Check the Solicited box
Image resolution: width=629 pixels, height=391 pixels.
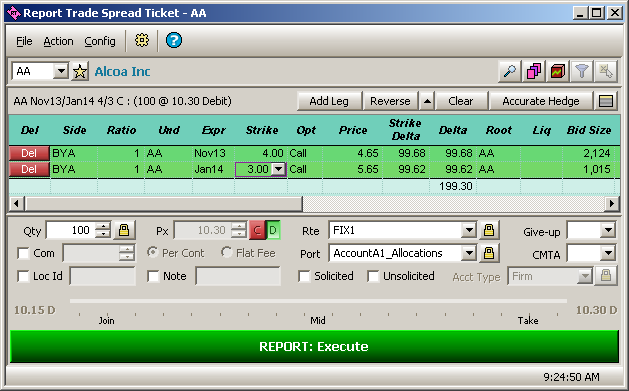(304, 276)
